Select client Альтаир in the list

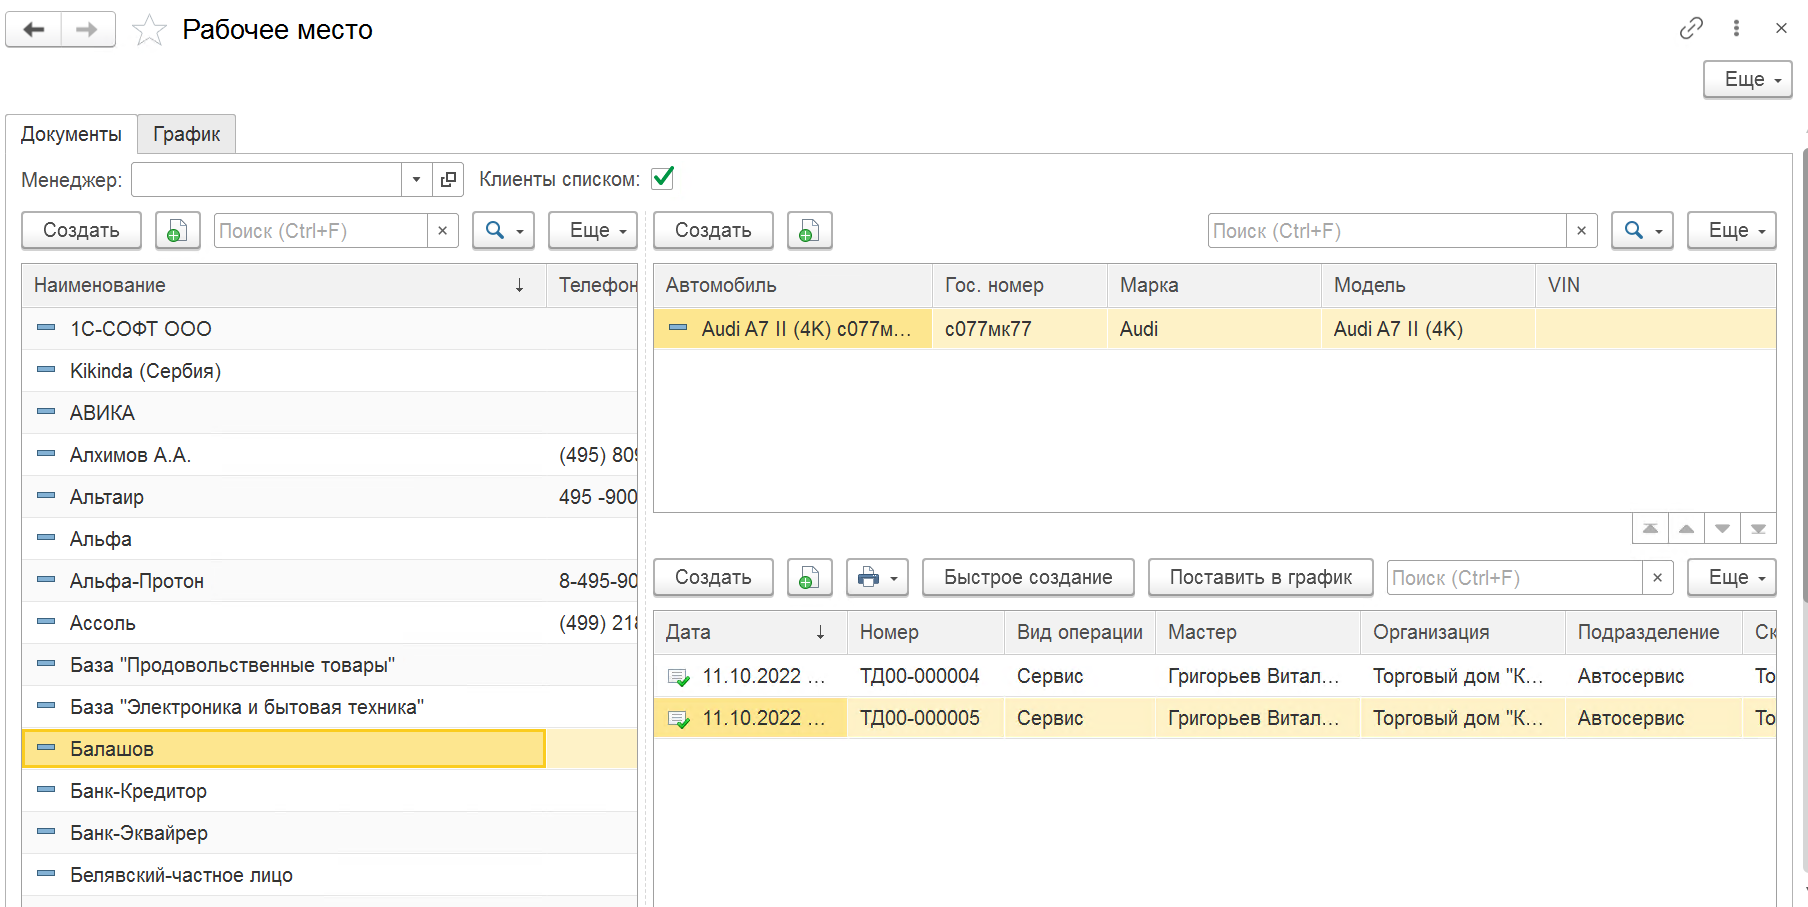(329, 497)
